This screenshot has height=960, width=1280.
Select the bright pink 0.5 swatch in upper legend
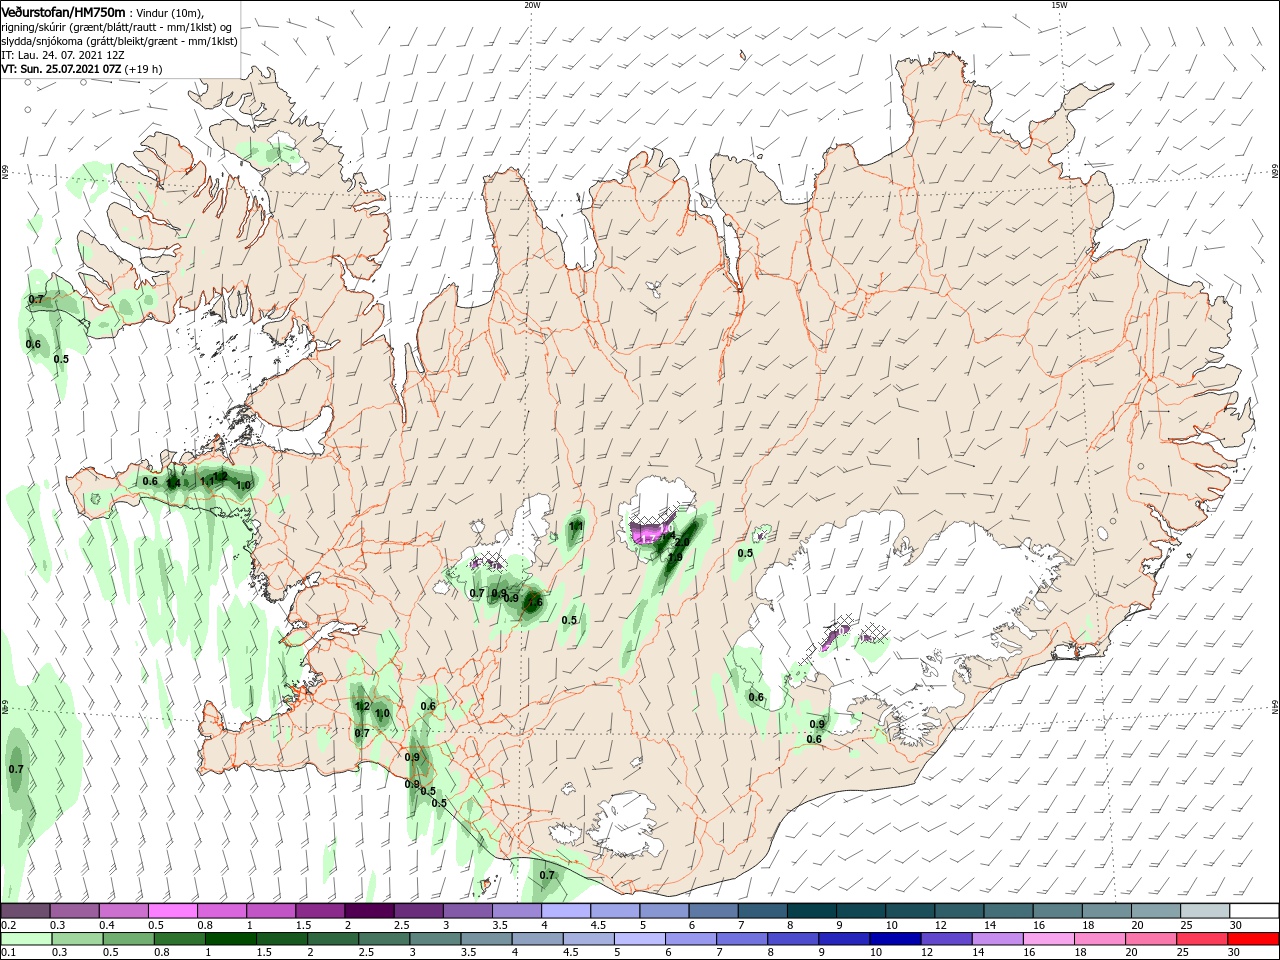[x=172, y=911]
